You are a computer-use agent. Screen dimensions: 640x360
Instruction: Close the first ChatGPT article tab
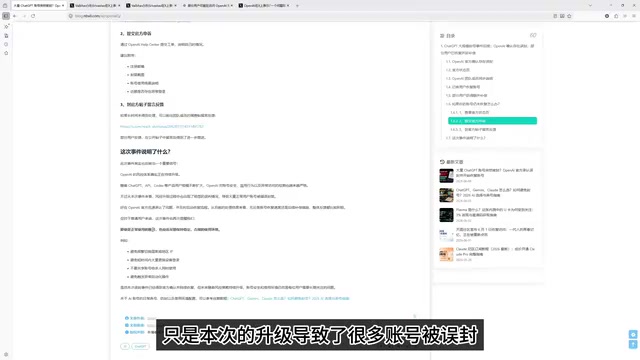tap(63, 6)
